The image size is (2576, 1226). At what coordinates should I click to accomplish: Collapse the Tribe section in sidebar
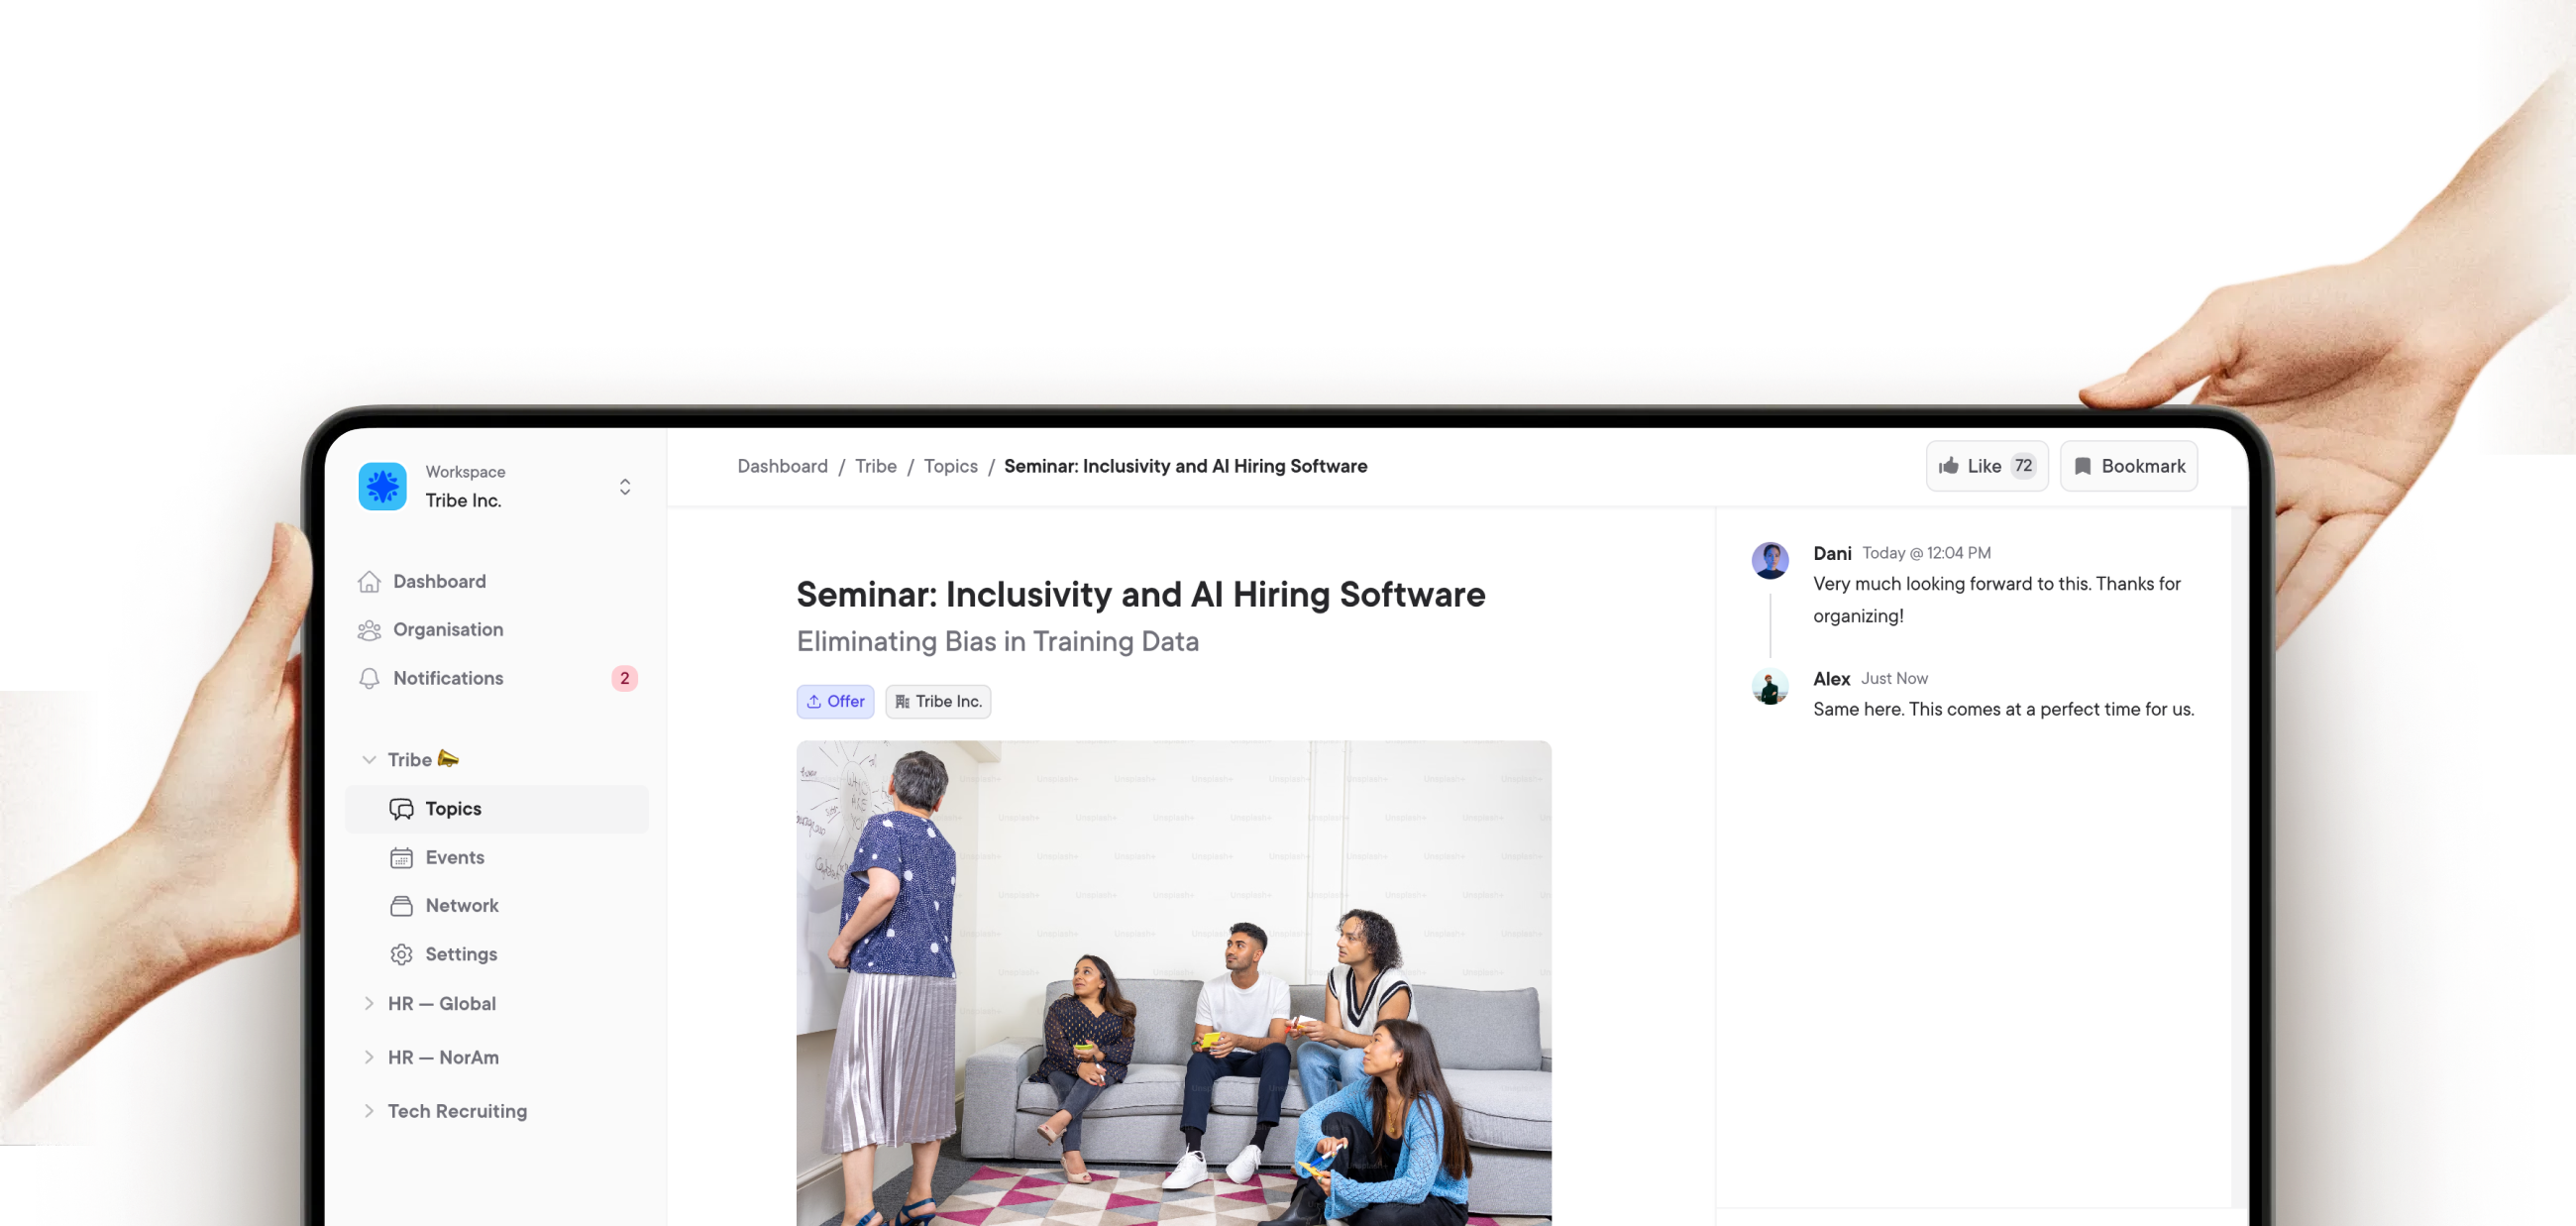(369, 760)
